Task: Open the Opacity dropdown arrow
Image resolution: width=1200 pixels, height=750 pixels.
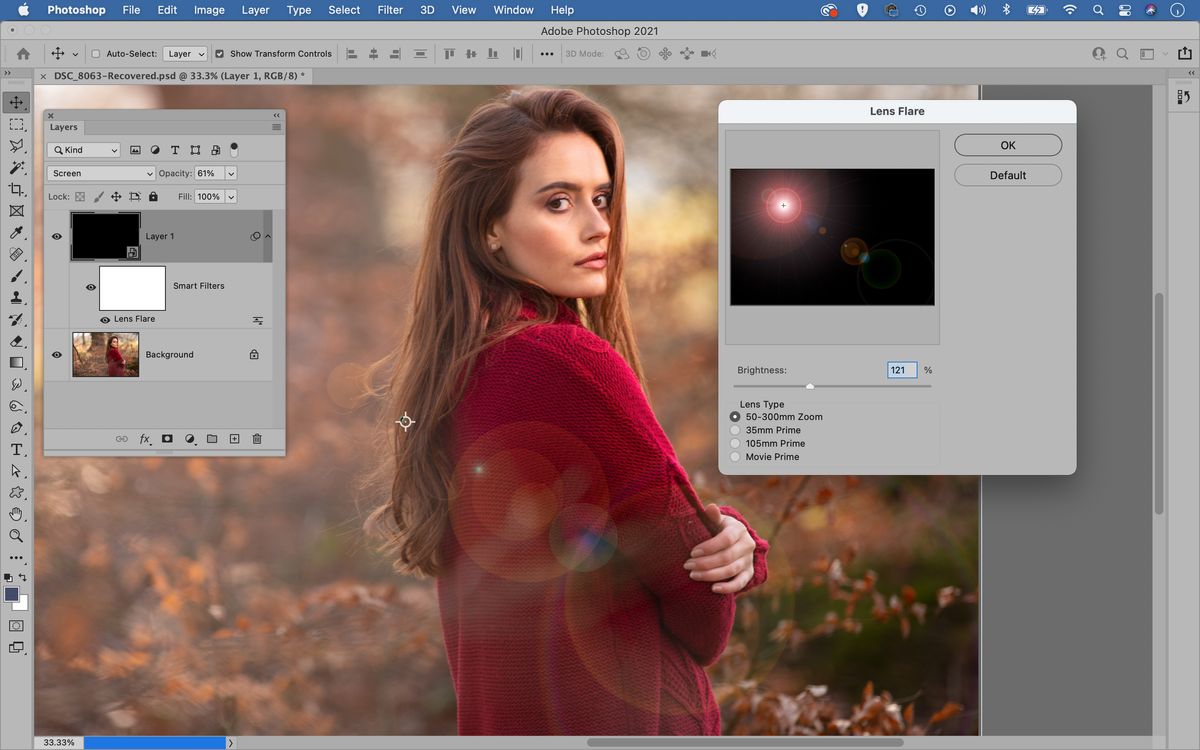Action: tap(230, 173)
